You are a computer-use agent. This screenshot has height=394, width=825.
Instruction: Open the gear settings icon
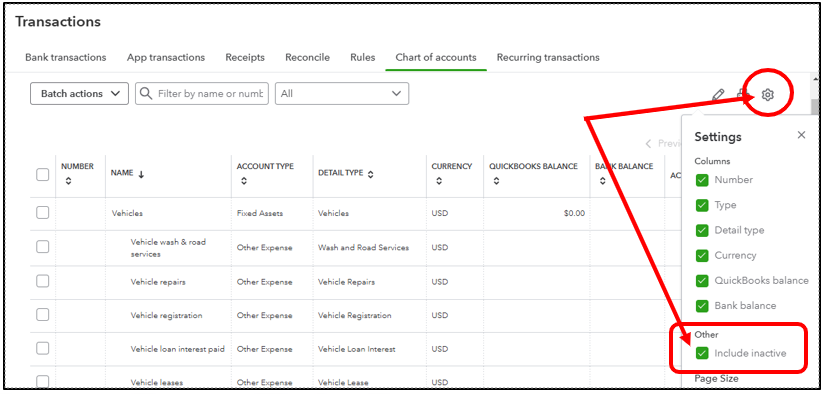coord(768,95)
